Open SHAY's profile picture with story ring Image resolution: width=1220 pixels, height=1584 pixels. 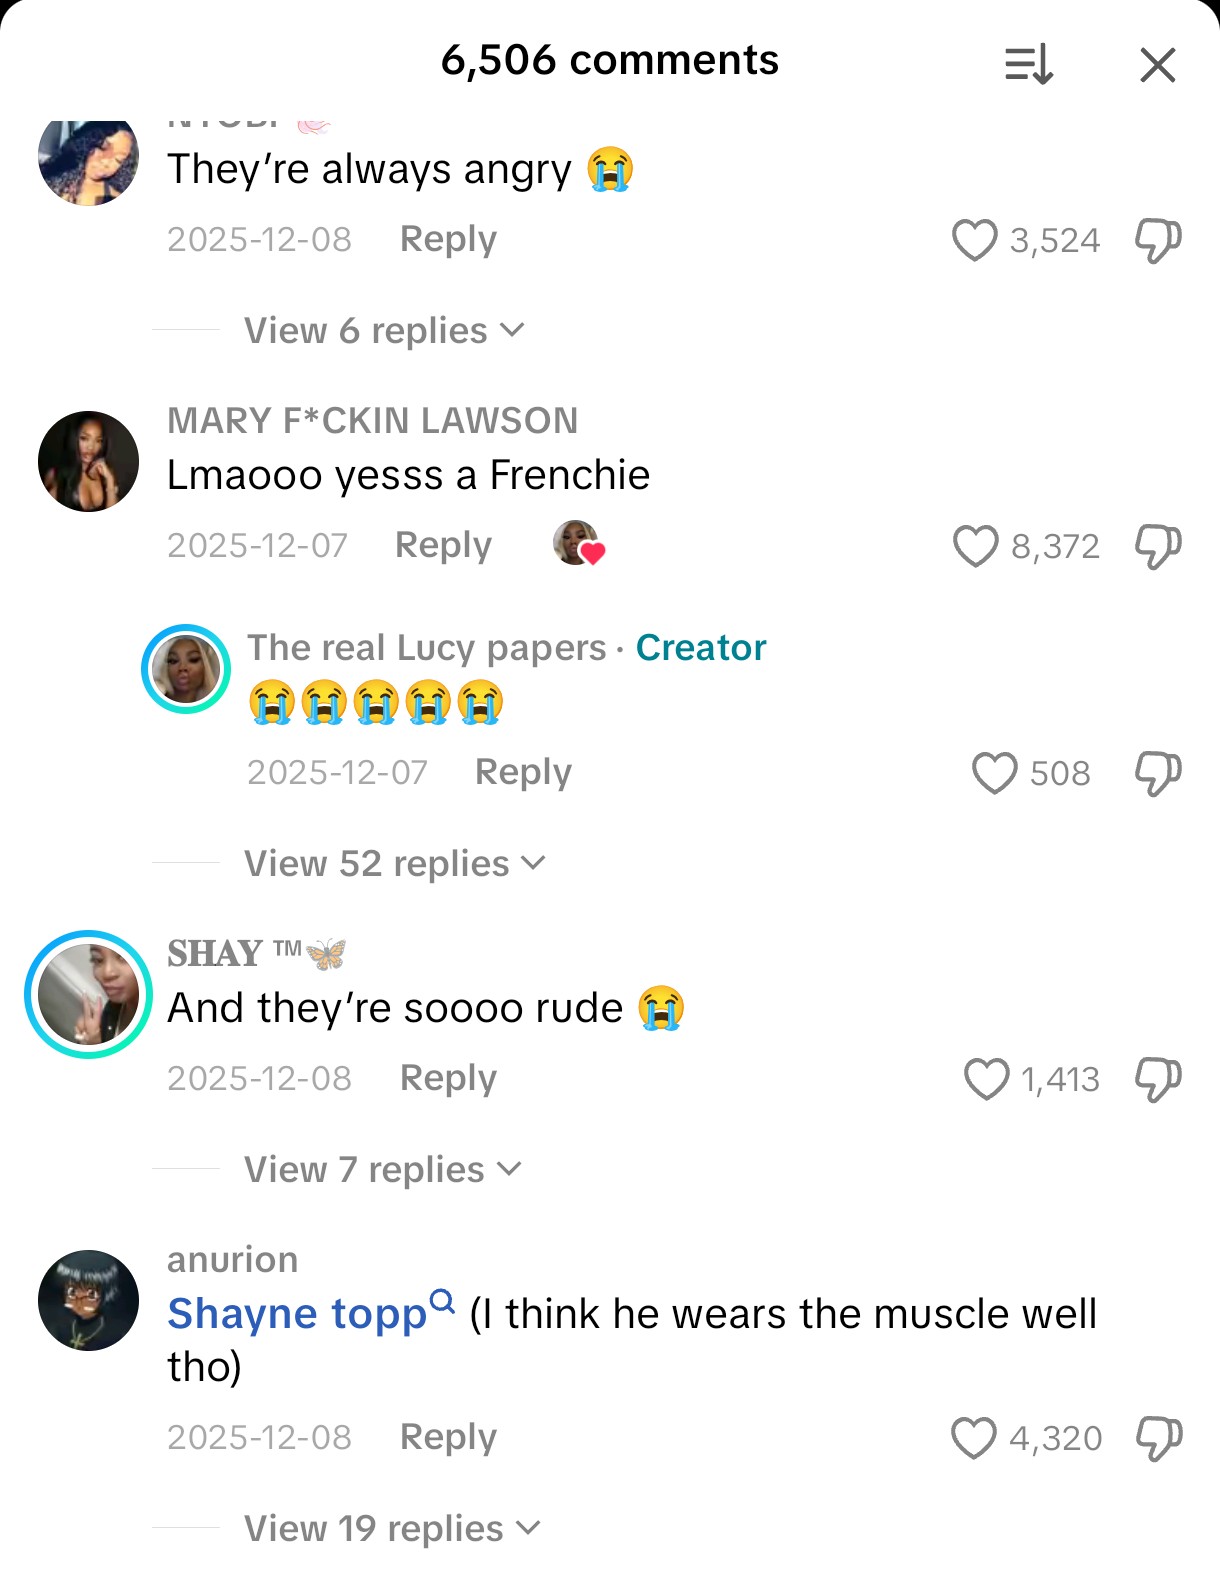click(88, 994)
